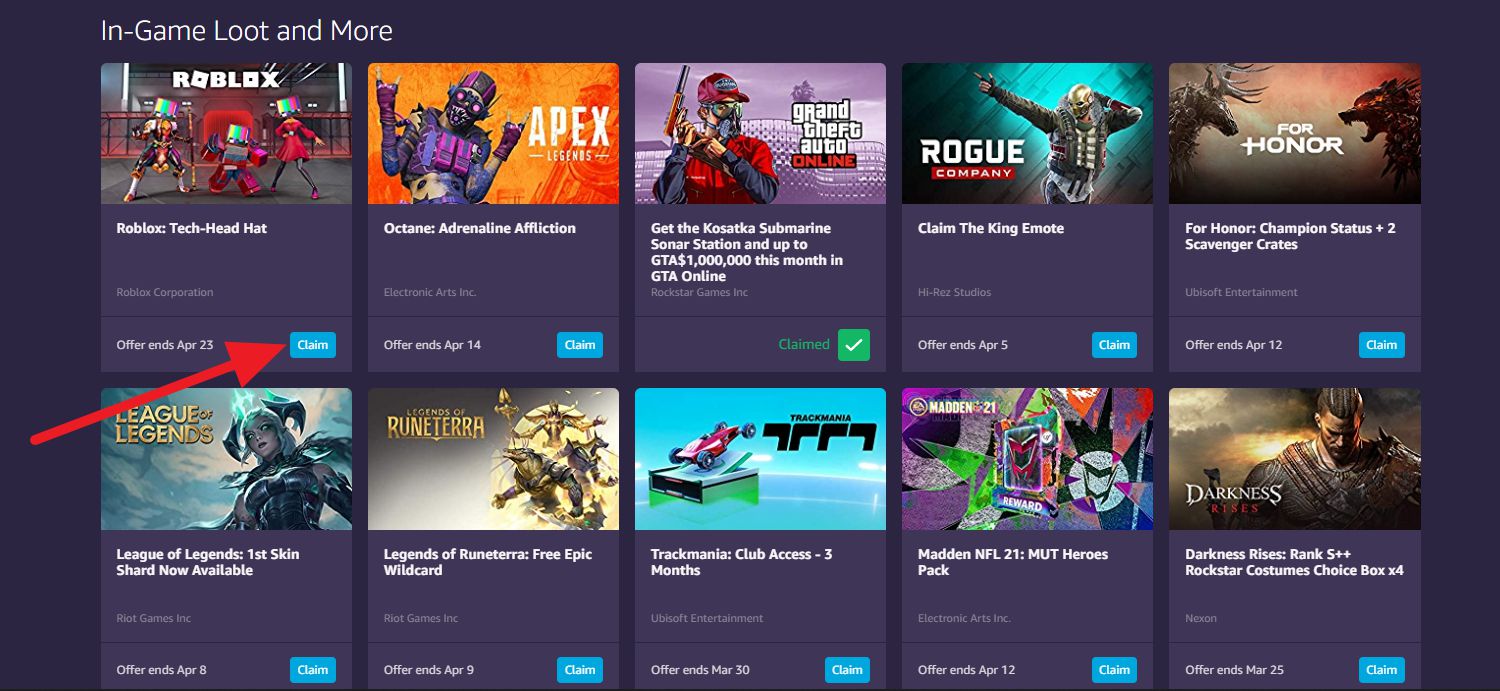Screen dimensions: 1500x691
Task: Claim the Legends of Runeterra Epic Wildcard
Action: (580, 670)
